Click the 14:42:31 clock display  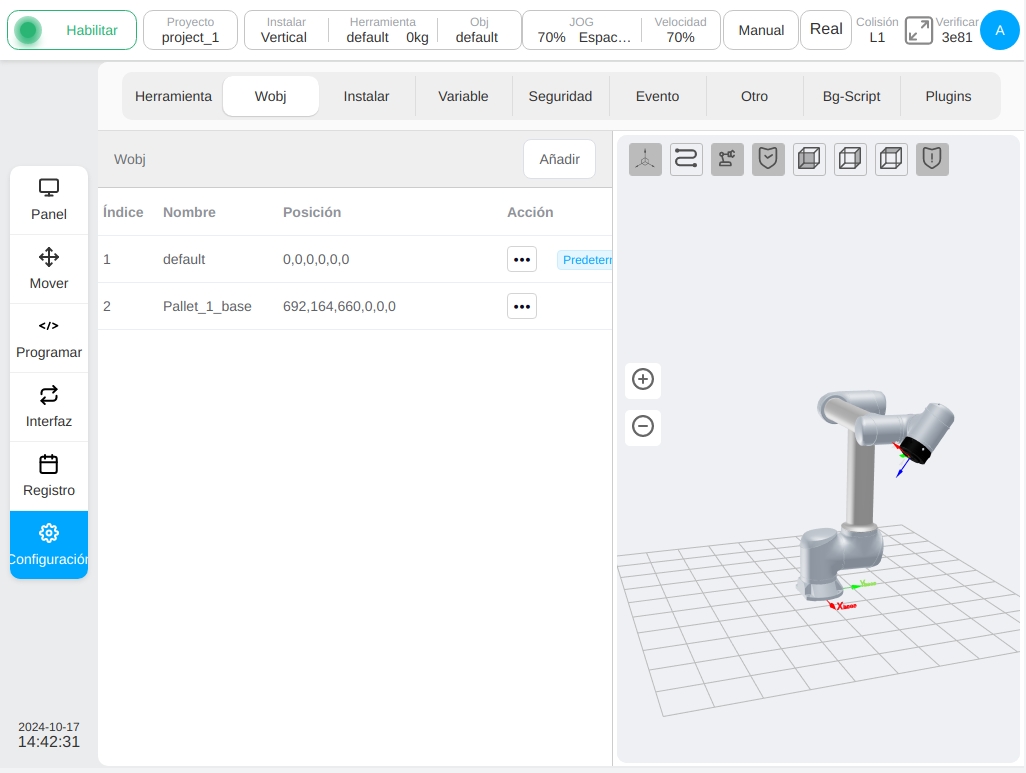[48, 742]
